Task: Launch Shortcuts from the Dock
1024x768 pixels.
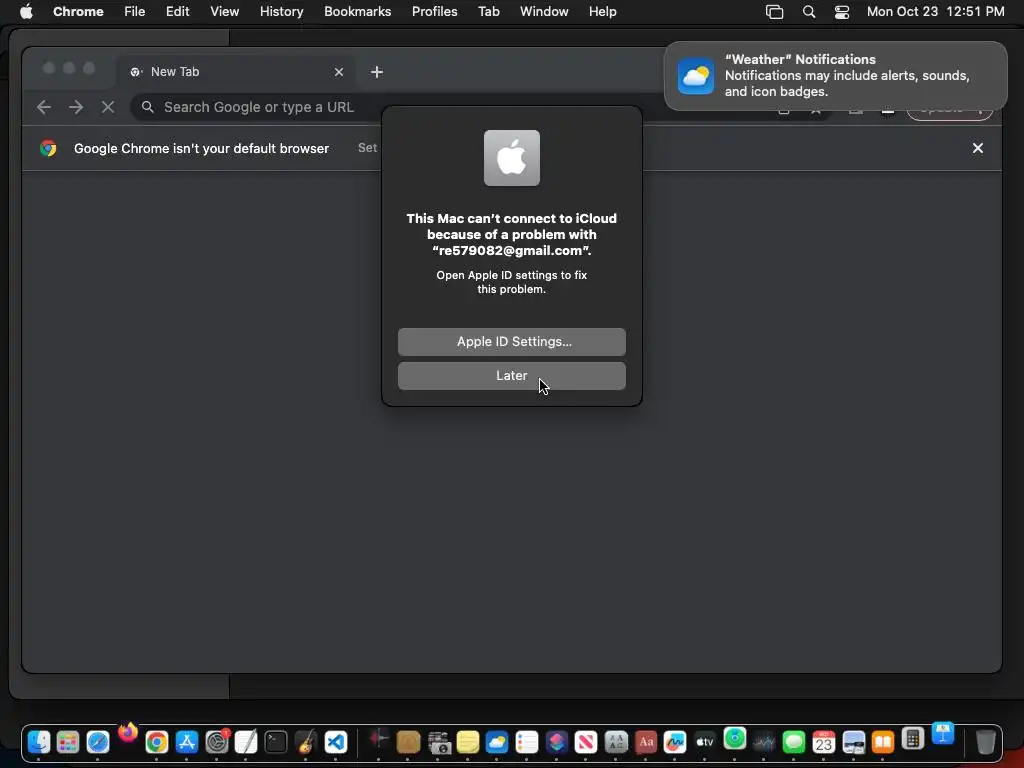Action: tap(556, 742)
